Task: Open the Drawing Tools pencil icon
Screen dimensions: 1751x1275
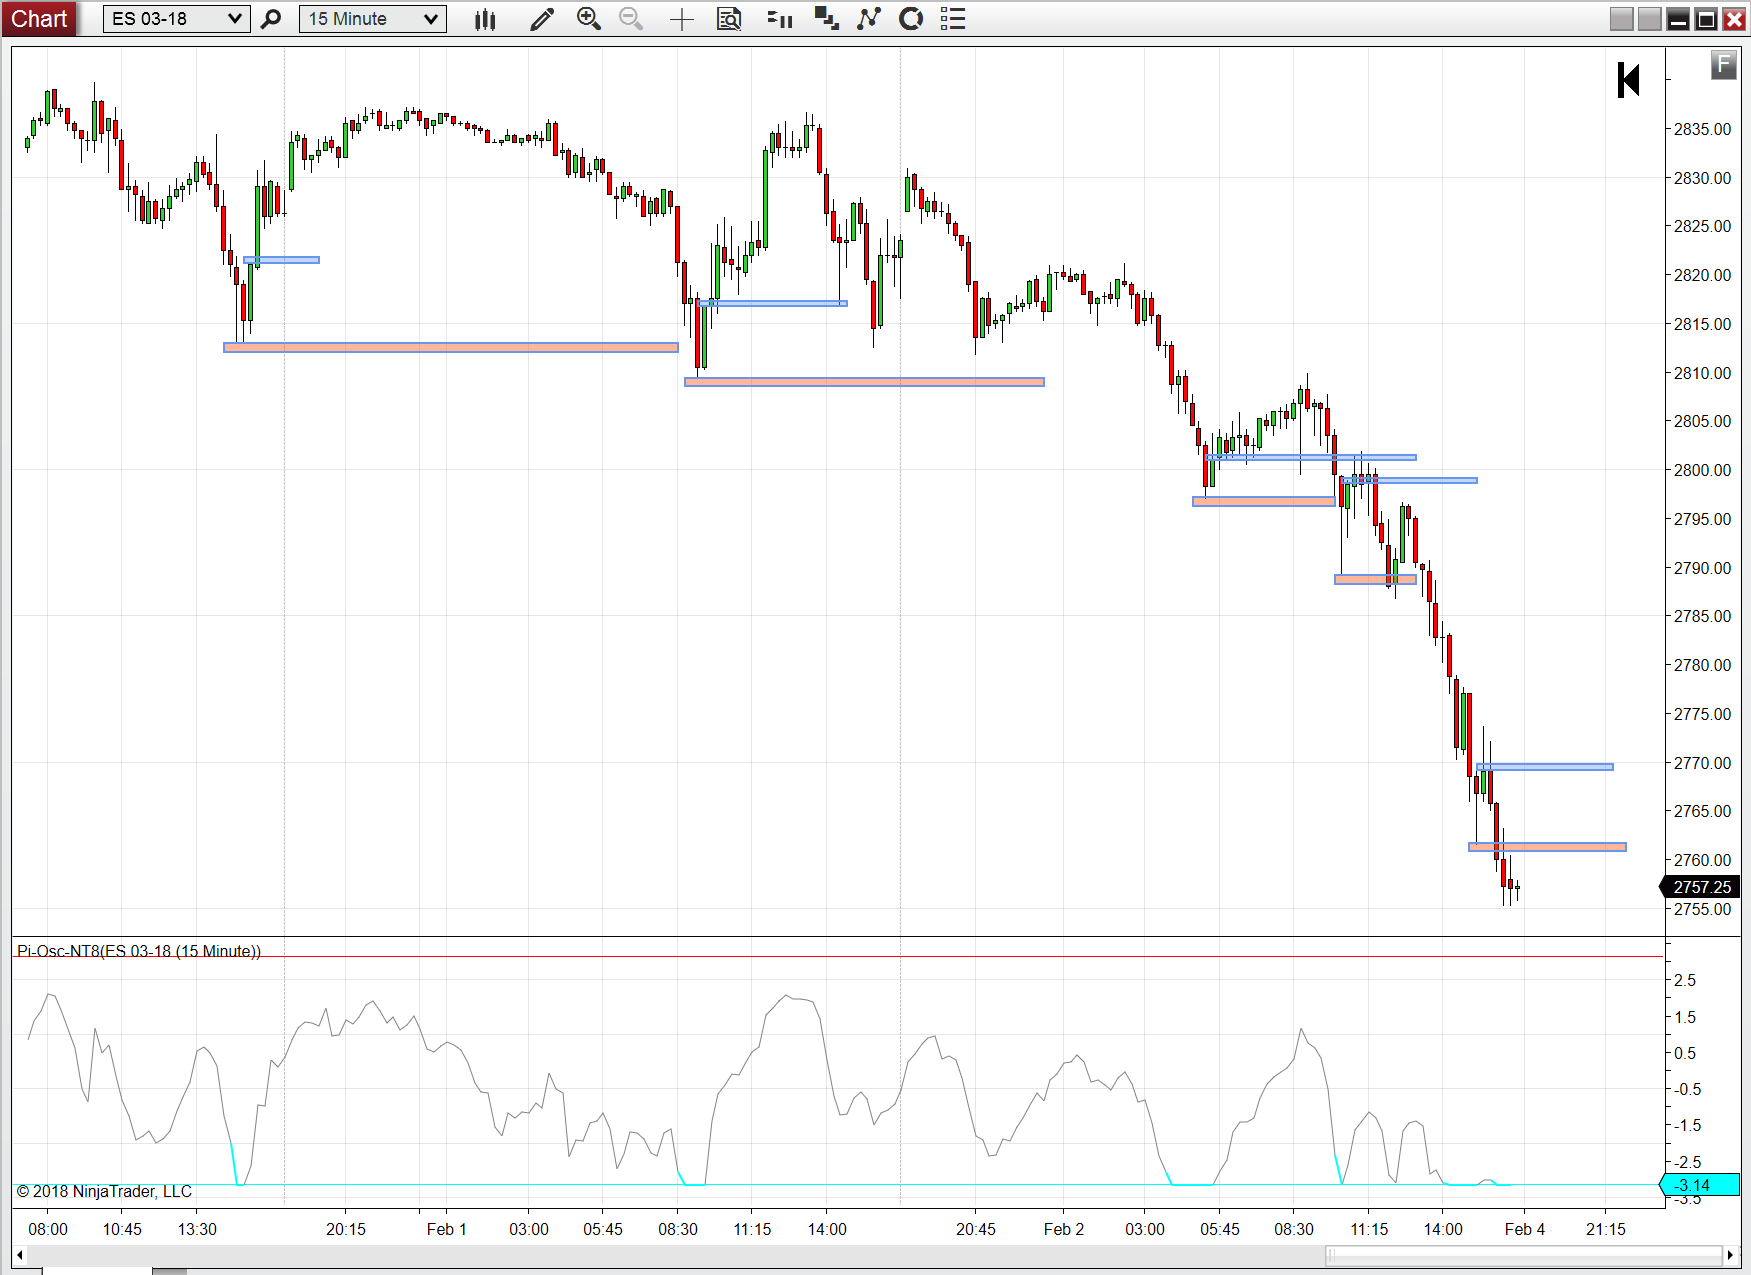Action: click(542, 19)
